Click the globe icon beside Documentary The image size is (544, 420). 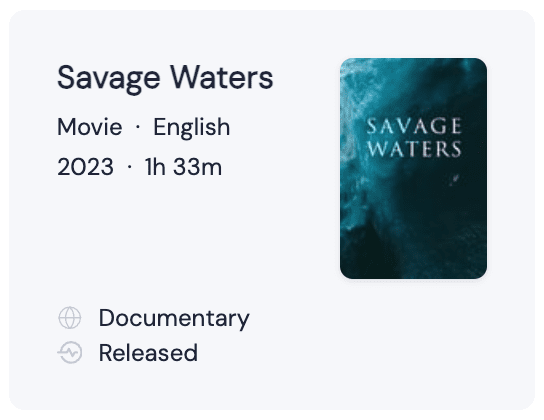70,318
